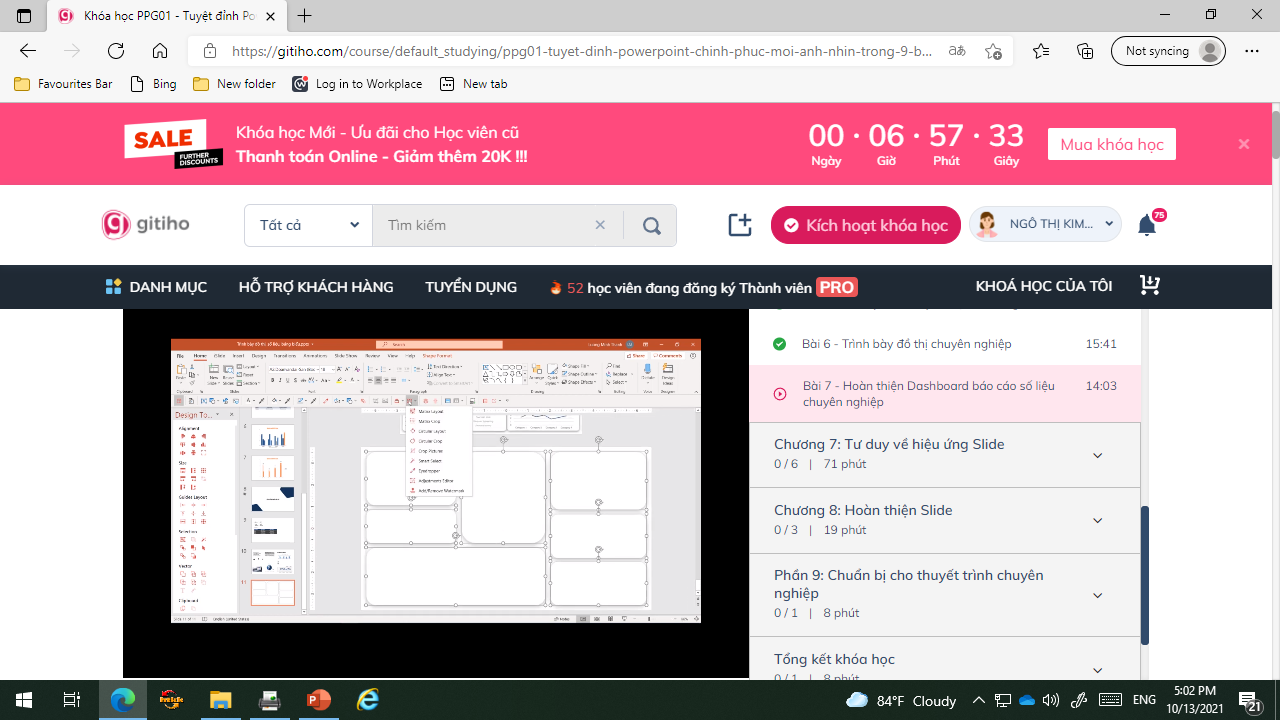Image resolution: width=1280 pixels, height=720 pixels.
Task: Open Log in to Workplace favourite
Action: pos(357,84)
